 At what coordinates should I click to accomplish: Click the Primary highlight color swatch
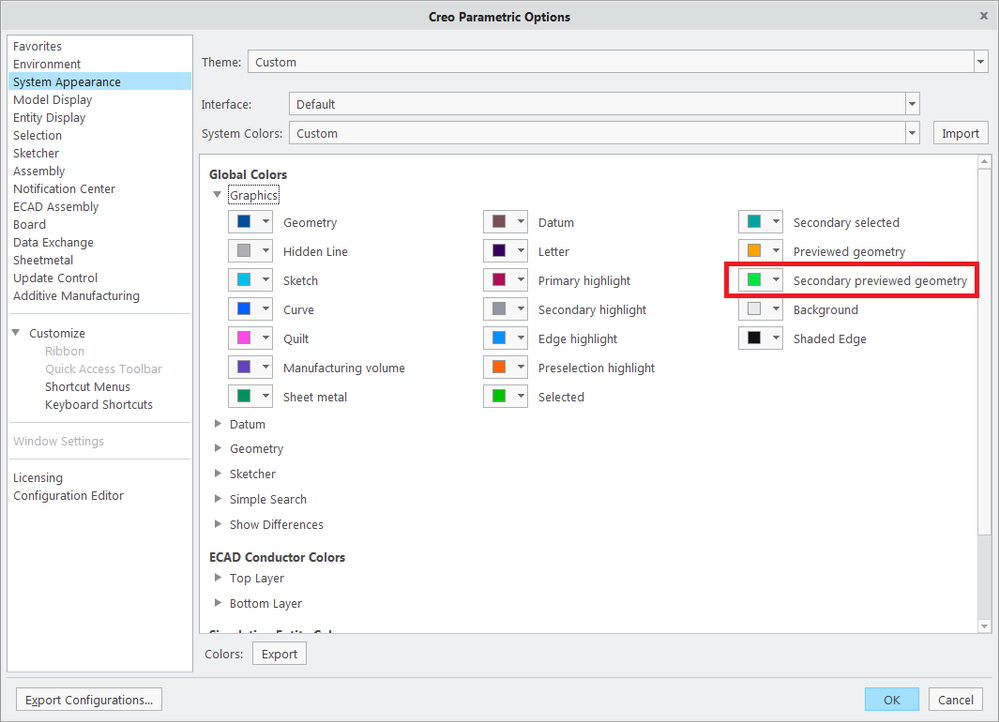[x=498, y=281]
